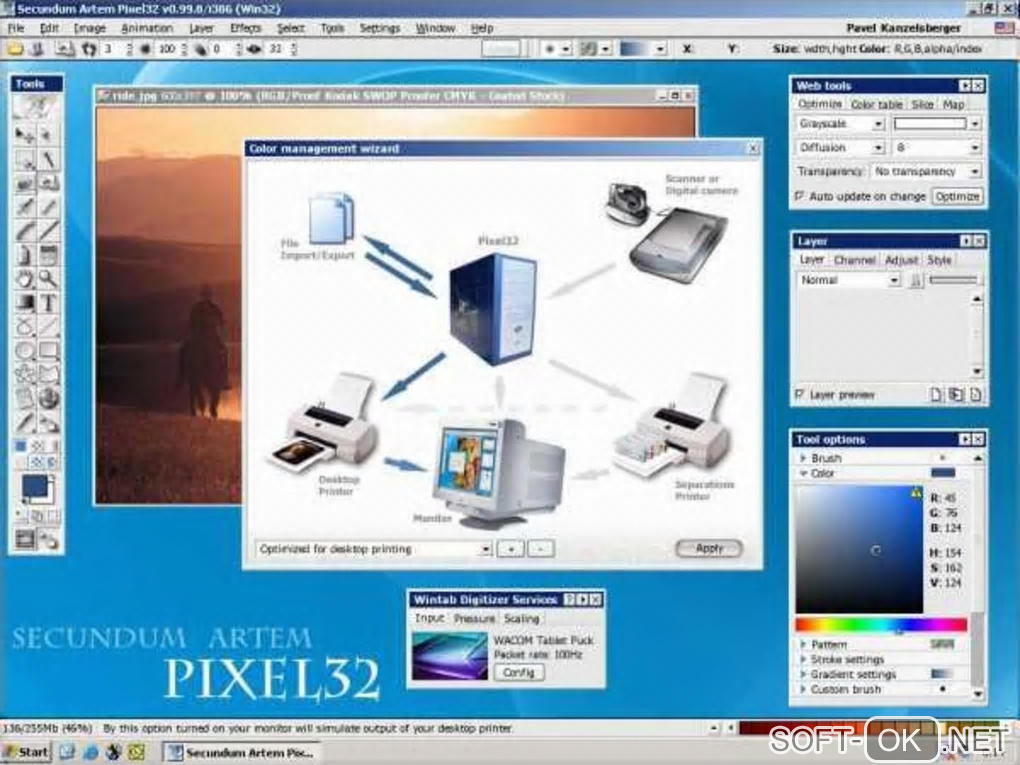Click the last page icon in Layer panel
The width and height of the screenshot is (1020, 765).
pyautogui.click(x=976, y=394)
